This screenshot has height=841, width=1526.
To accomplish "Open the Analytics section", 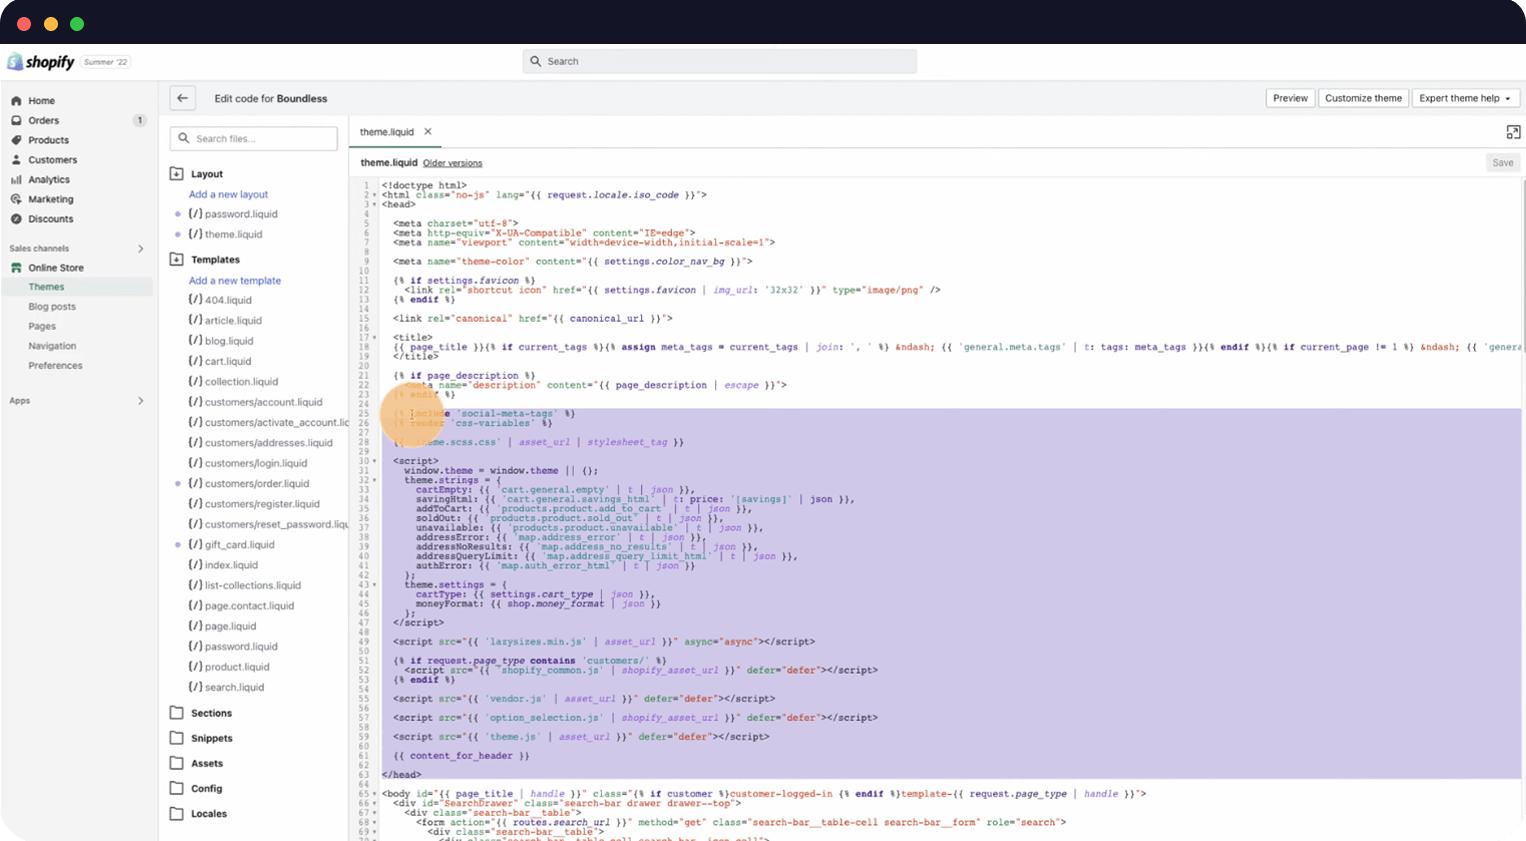I will (48, 180).
